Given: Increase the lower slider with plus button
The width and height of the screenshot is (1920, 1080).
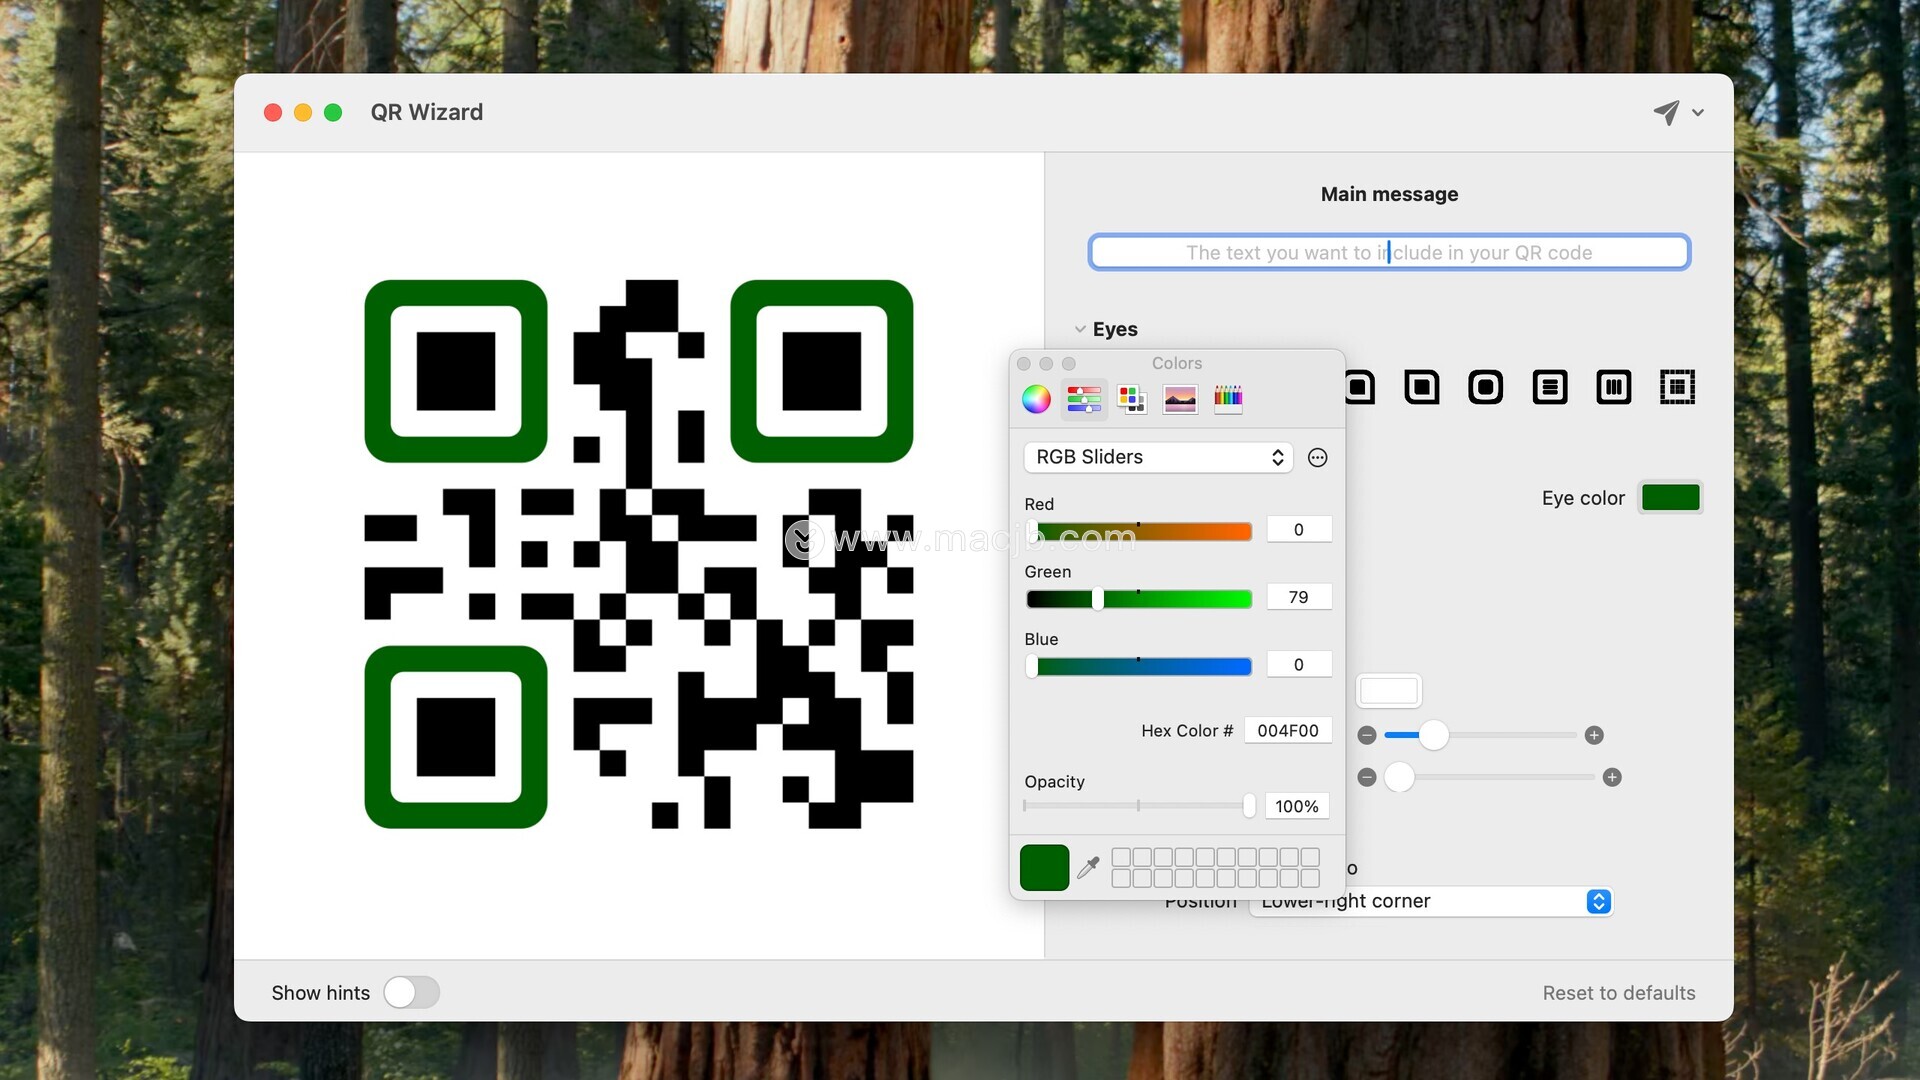Looking at the screenshot, I should [x=1612, y=777].
